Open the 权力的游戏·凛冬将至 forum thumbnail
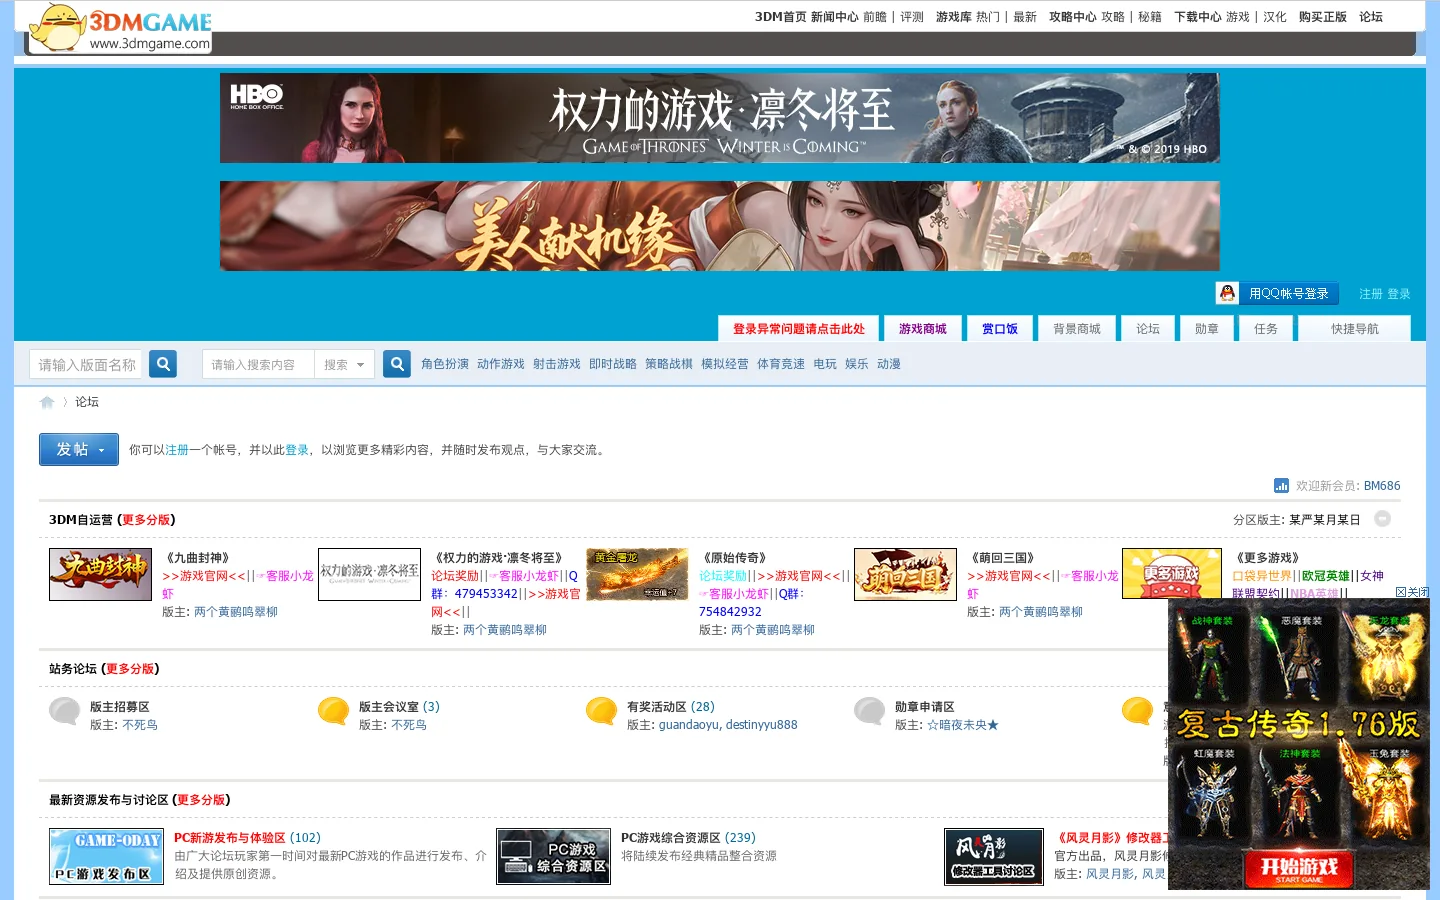This screenshot has width=1440, height=900. point(369,574)
